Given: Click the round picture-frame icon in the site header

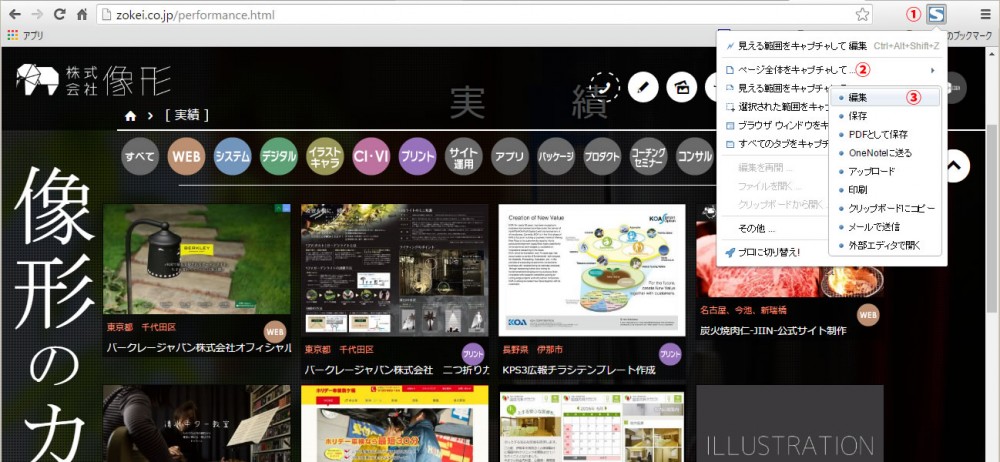Looking at the screenshot, I should pyautogui.click(x=681, y=87).
